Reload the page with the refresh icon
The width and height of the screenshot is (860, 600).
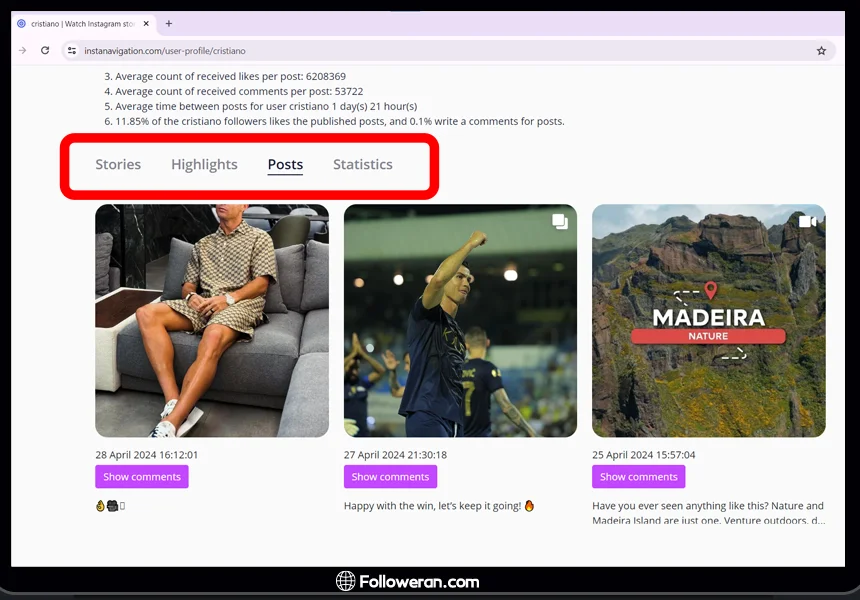point(45,50)
